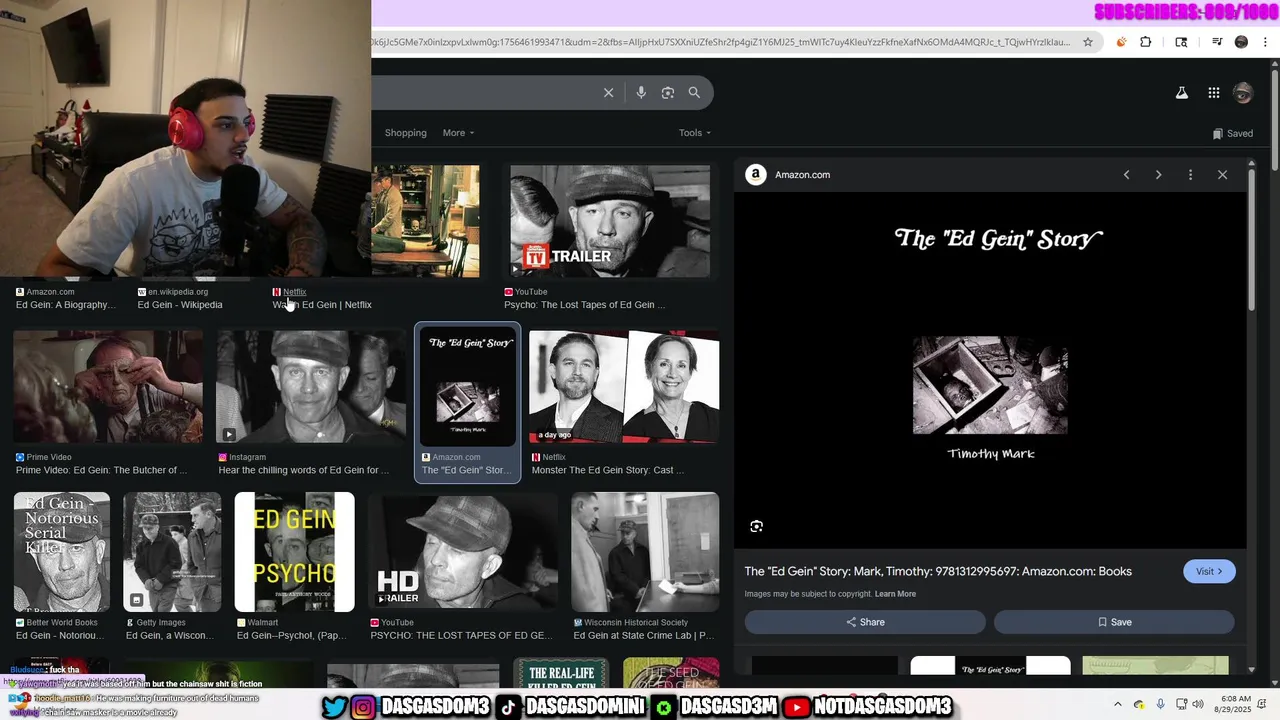Click the magnifying glass search icon
Viewport: 1280px width, 720px height.
pos(694,93)
